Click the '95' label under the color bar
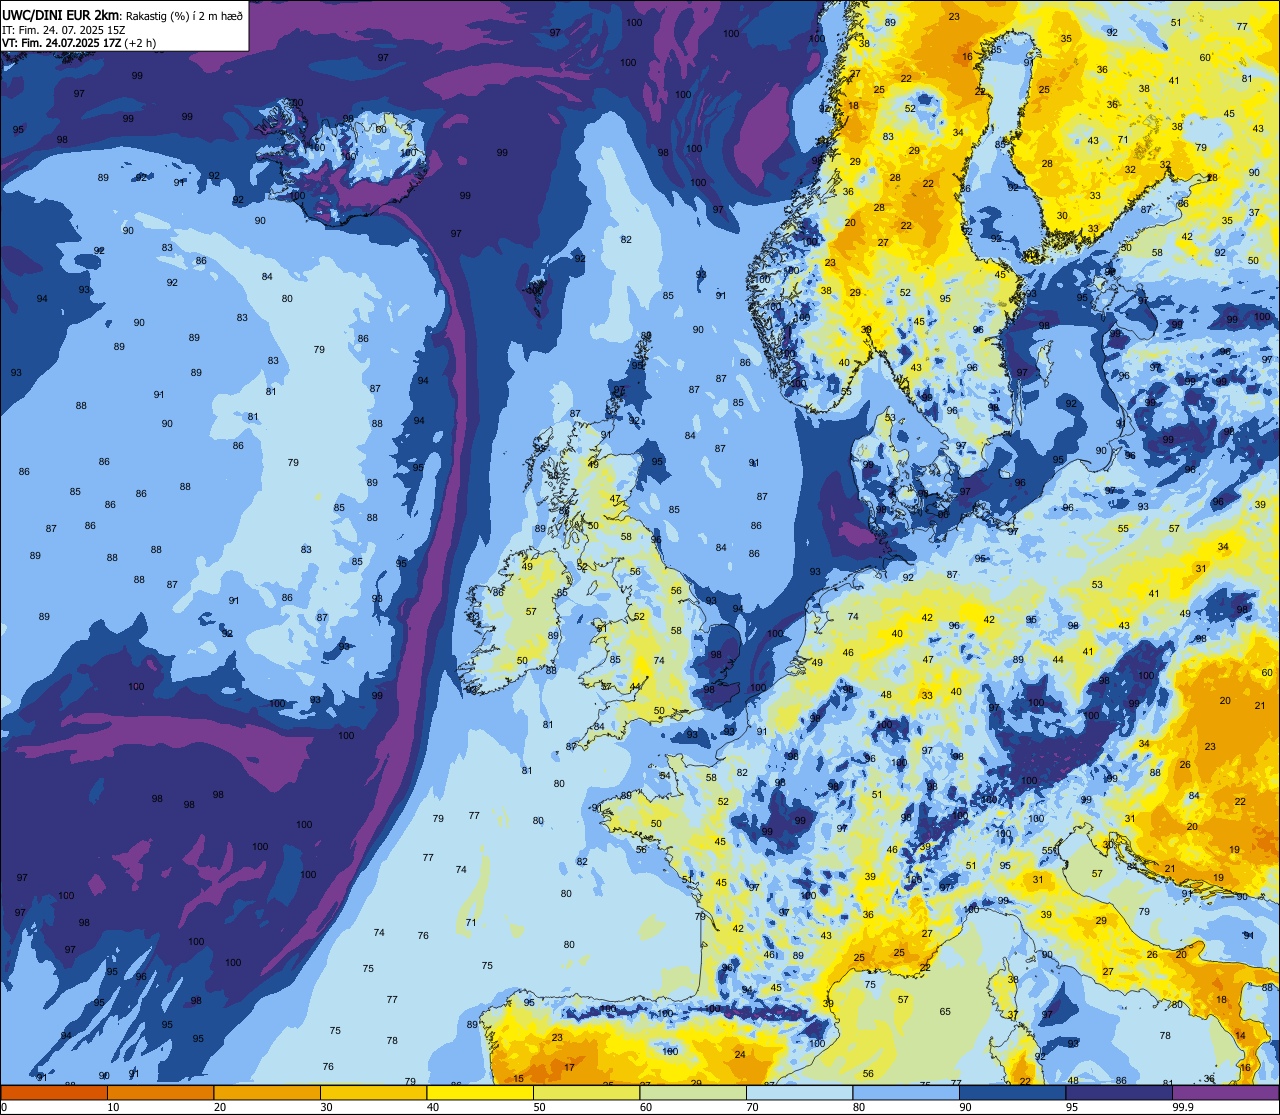The width and height of the screenshot is (1280, 1115). 1072,1107
